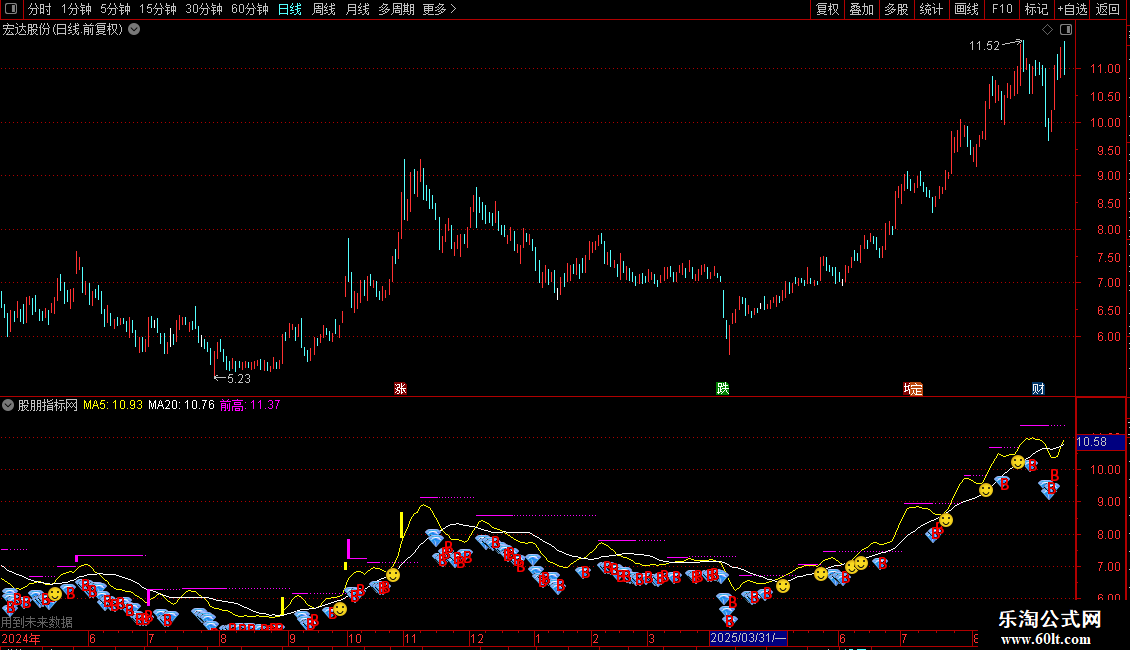Viewport: 1130px width, 650px height.
Task: Toggle the 叠加 overlay option
Action: [x=861, y=9]
